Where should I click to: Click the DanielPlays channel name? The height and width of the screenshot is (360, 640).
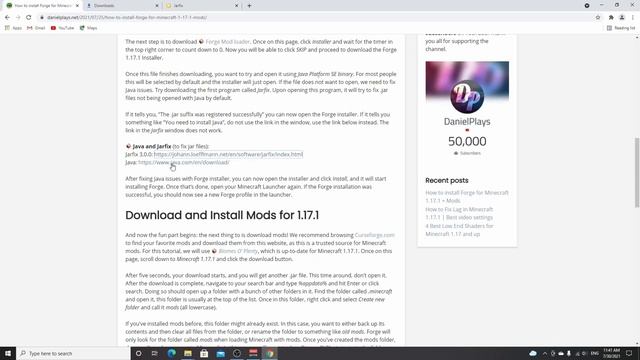467,122
